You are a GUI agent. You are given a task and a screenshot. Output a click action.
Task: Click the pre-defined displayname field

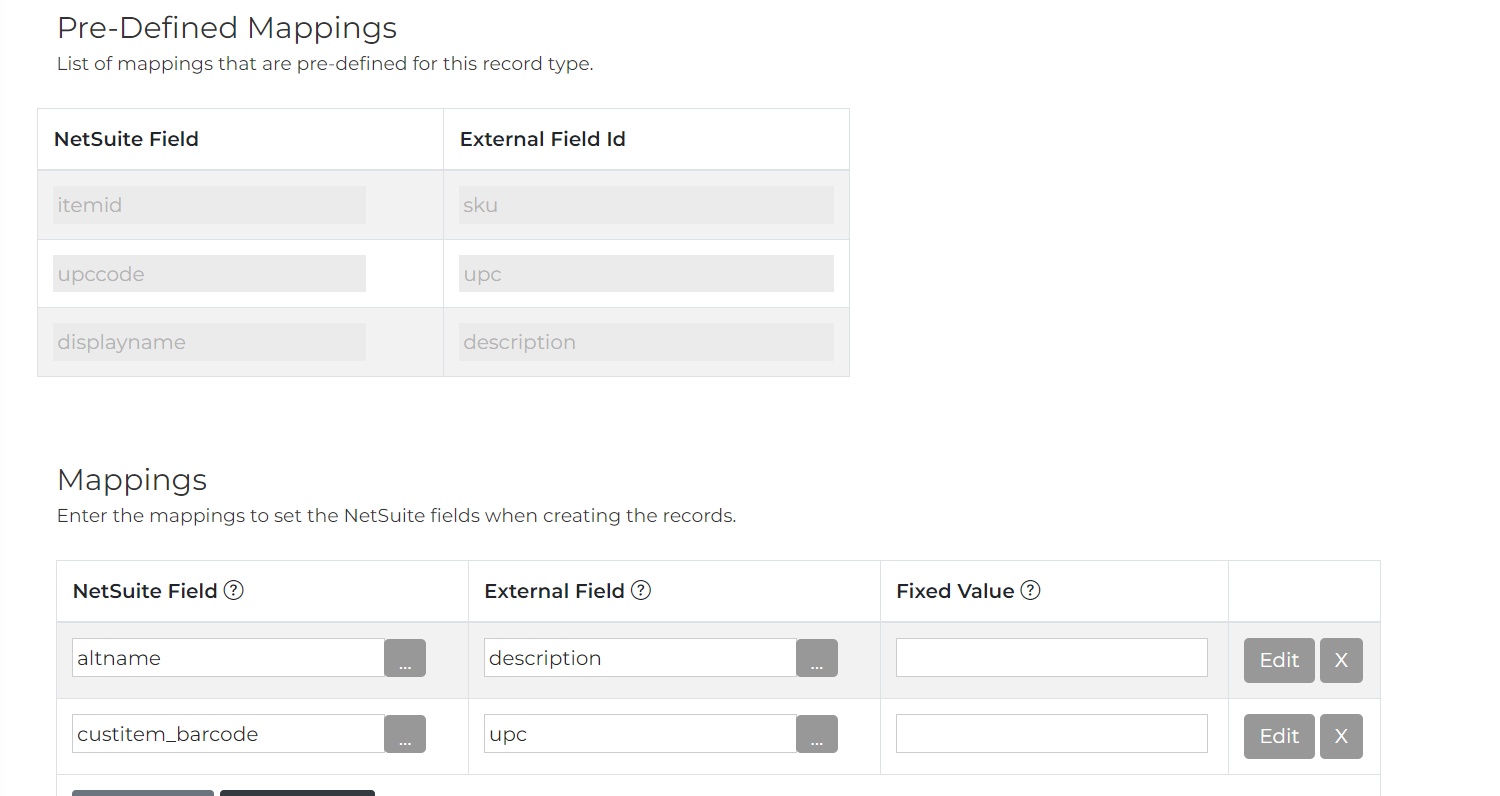tap(209, 342)
